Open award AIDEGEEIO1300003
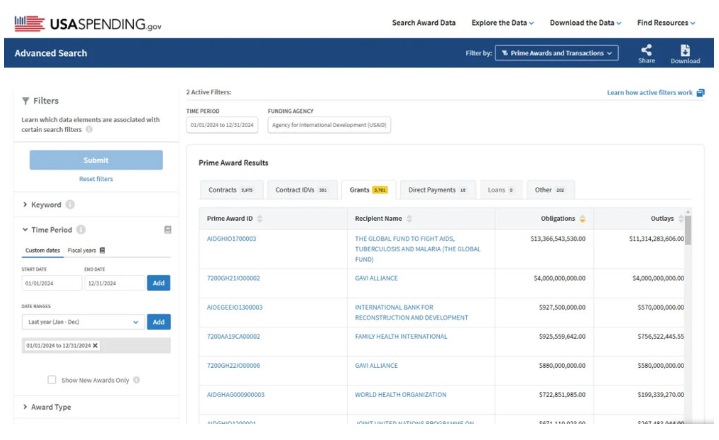This screenshot has width=719, height=440. tap(235, 308)
